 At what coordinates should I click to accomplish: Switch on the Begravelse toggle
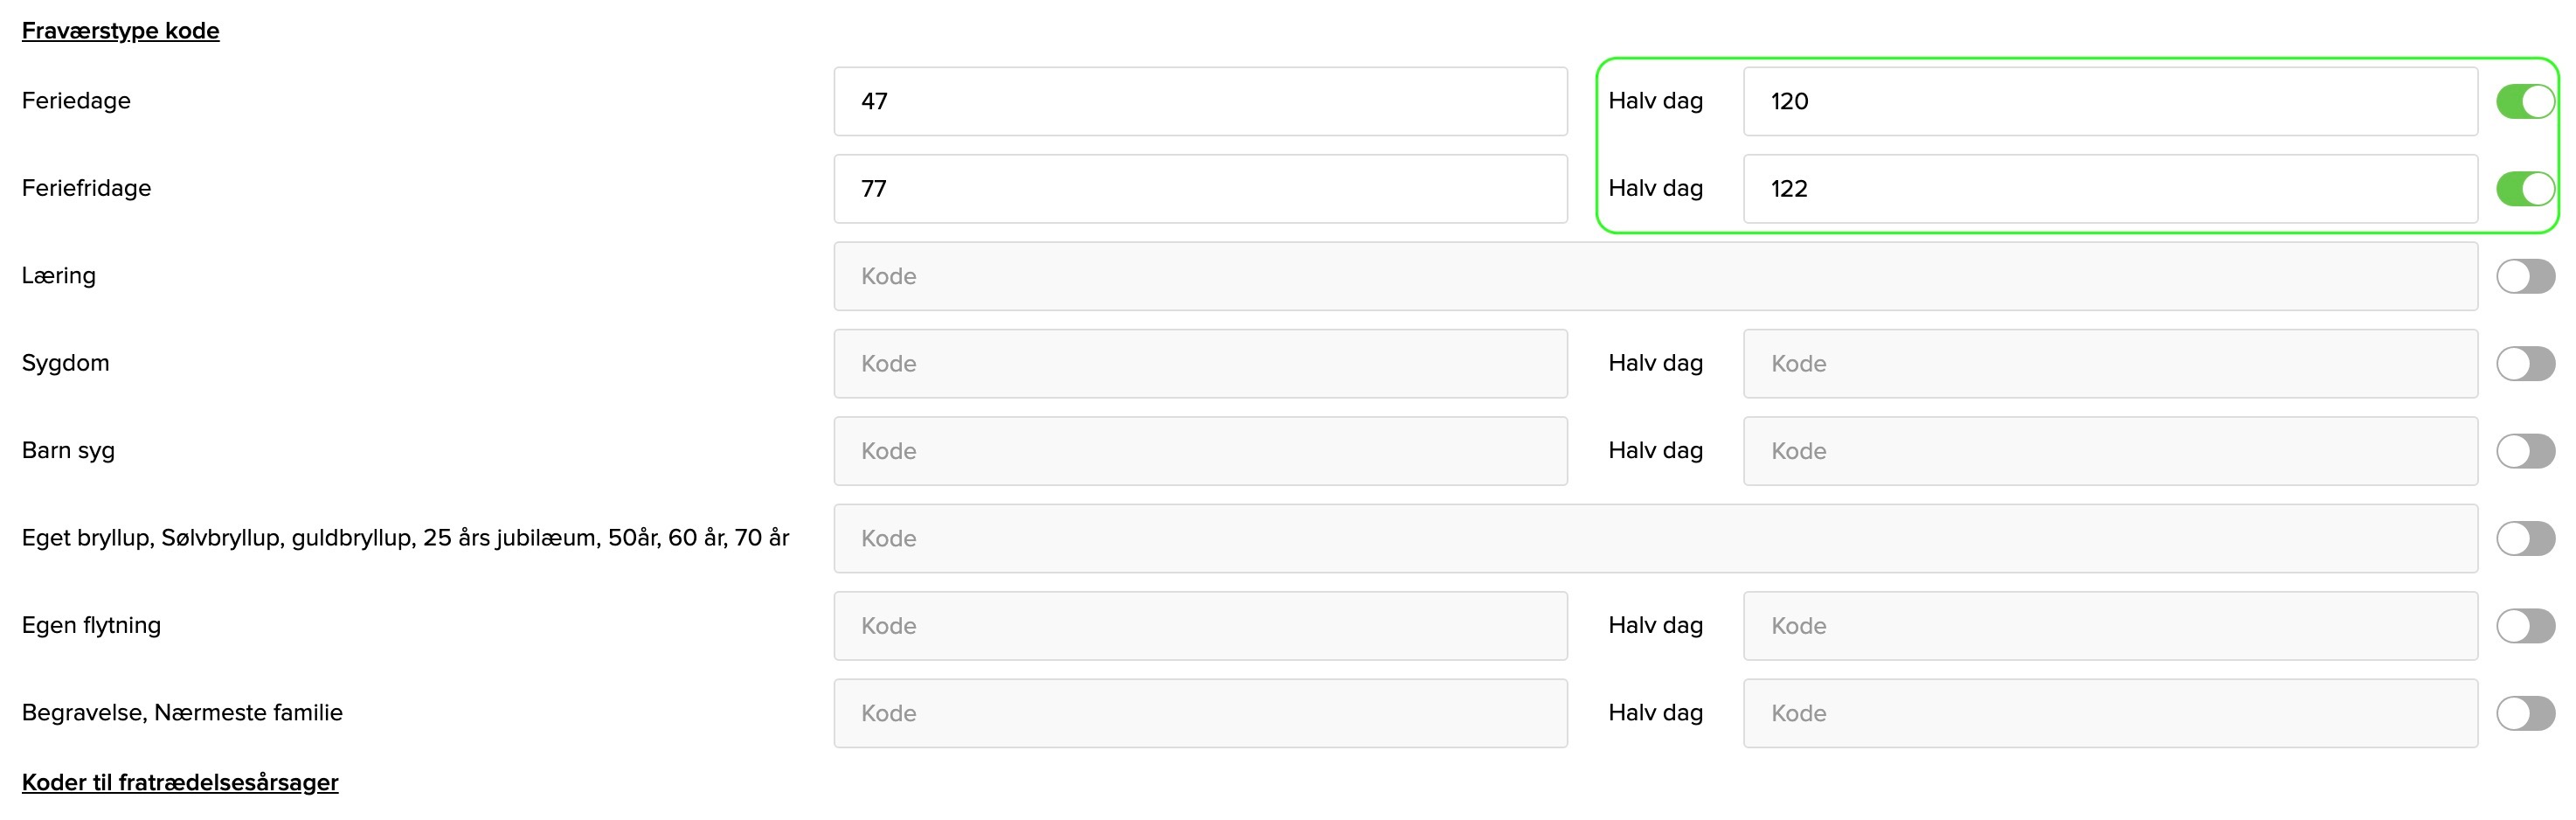tap(2525, 714)
